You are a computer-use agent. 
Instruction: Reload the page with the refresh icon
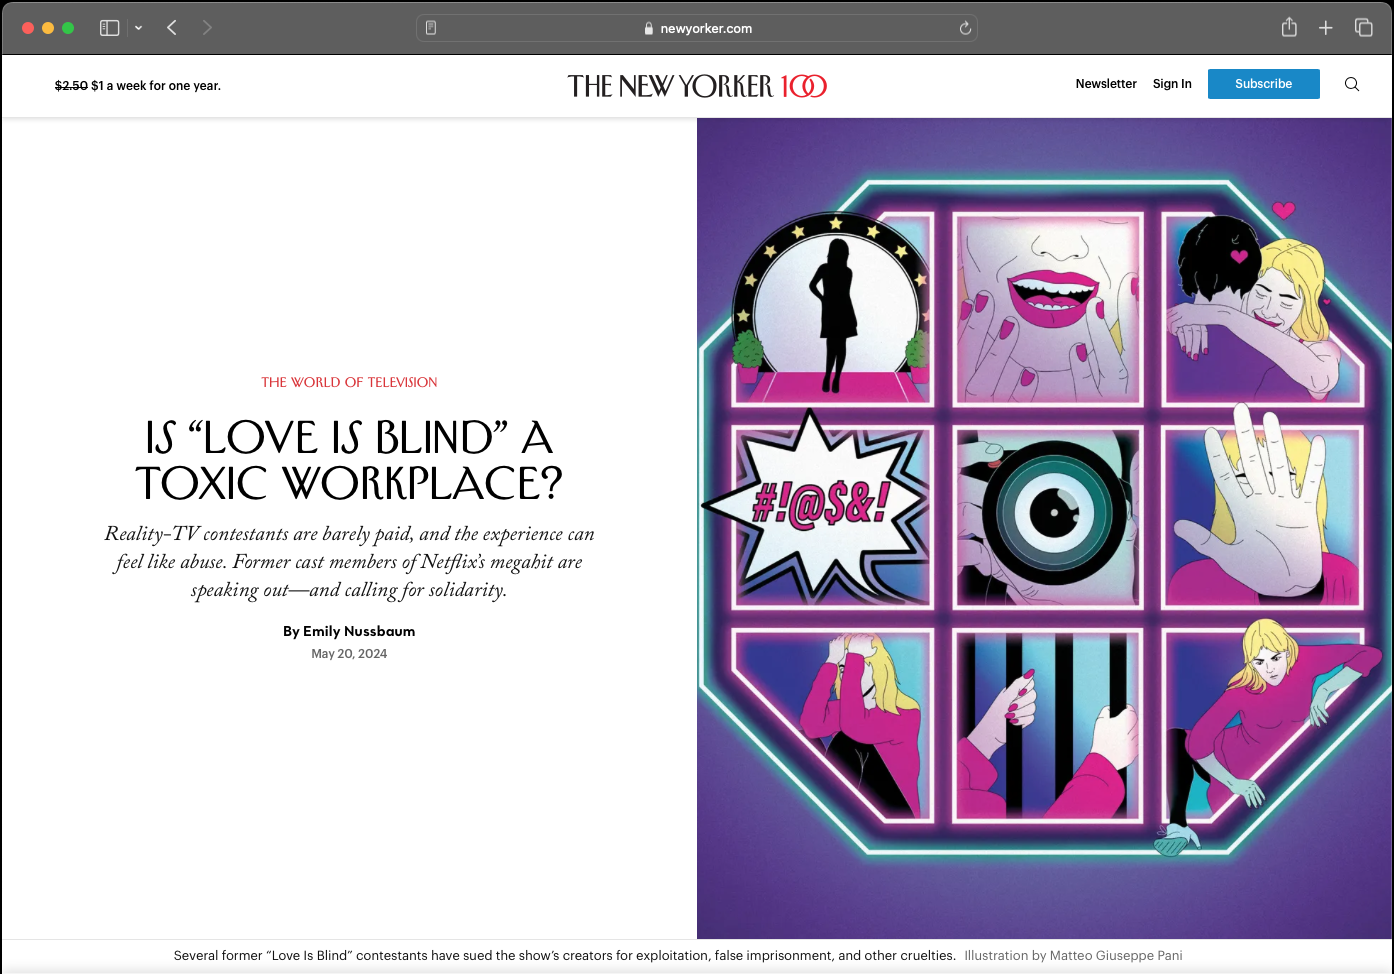pos(965,28)
